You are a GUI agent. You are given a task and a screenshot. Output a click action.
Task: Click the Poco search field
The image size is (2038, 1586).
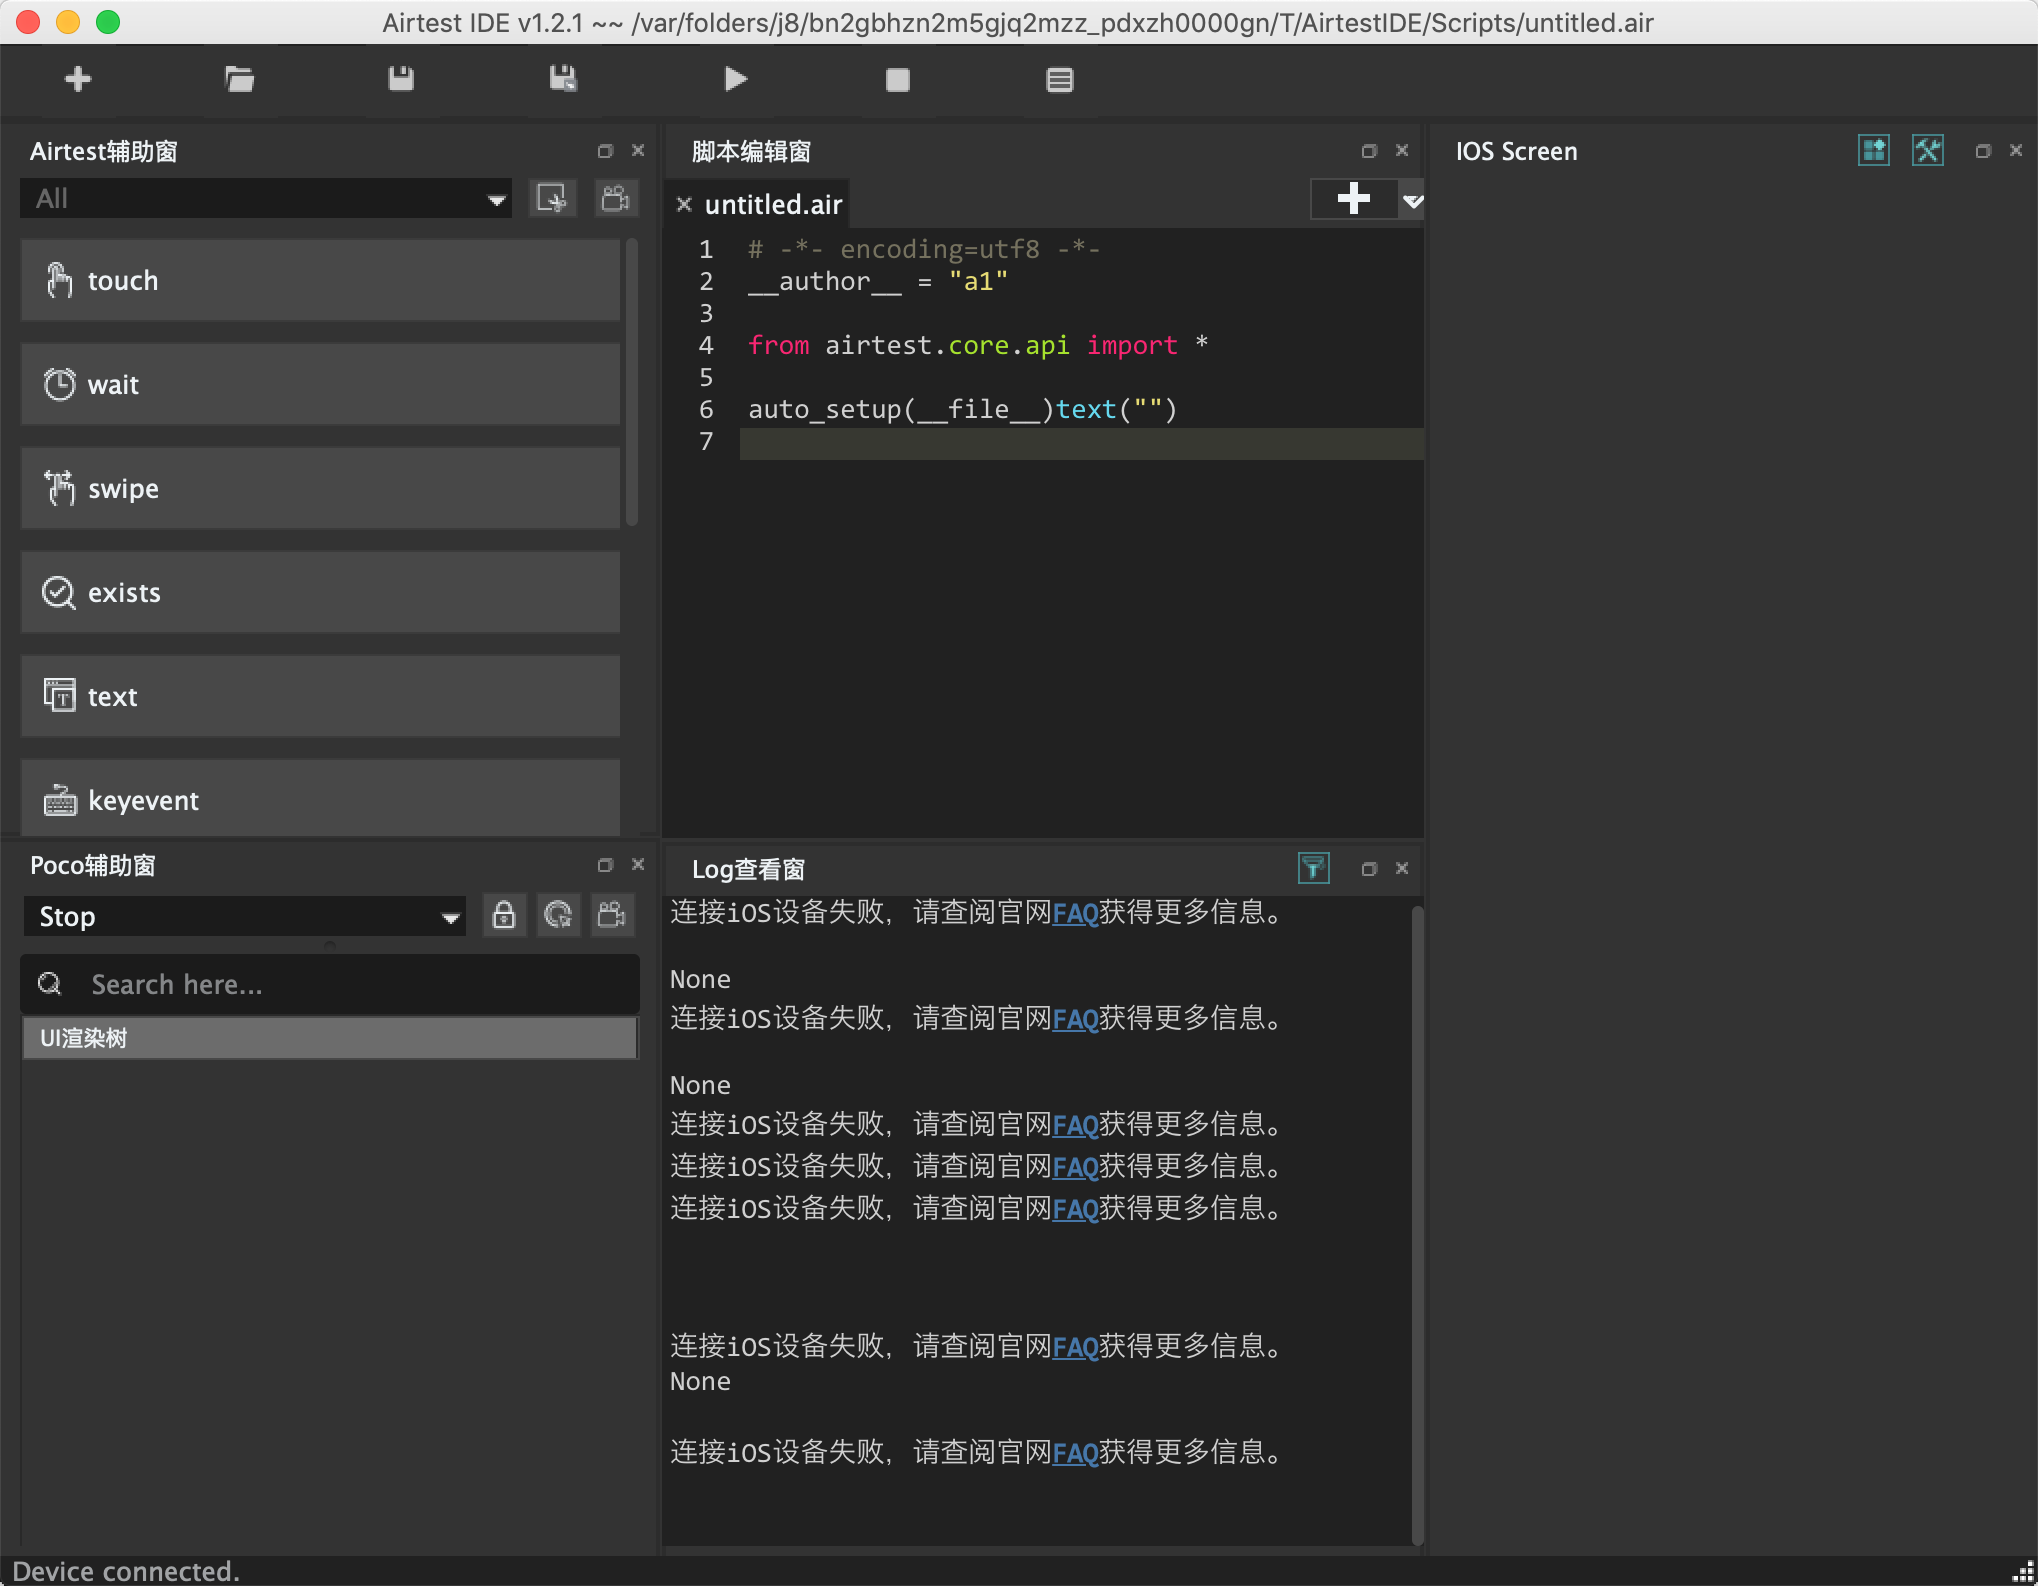[330, 984]
